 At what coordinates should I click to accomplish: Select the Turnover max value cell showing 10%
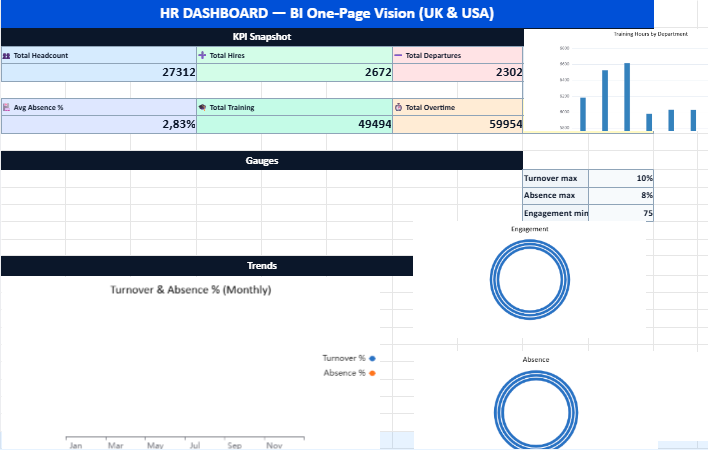(x=621, y=177)
